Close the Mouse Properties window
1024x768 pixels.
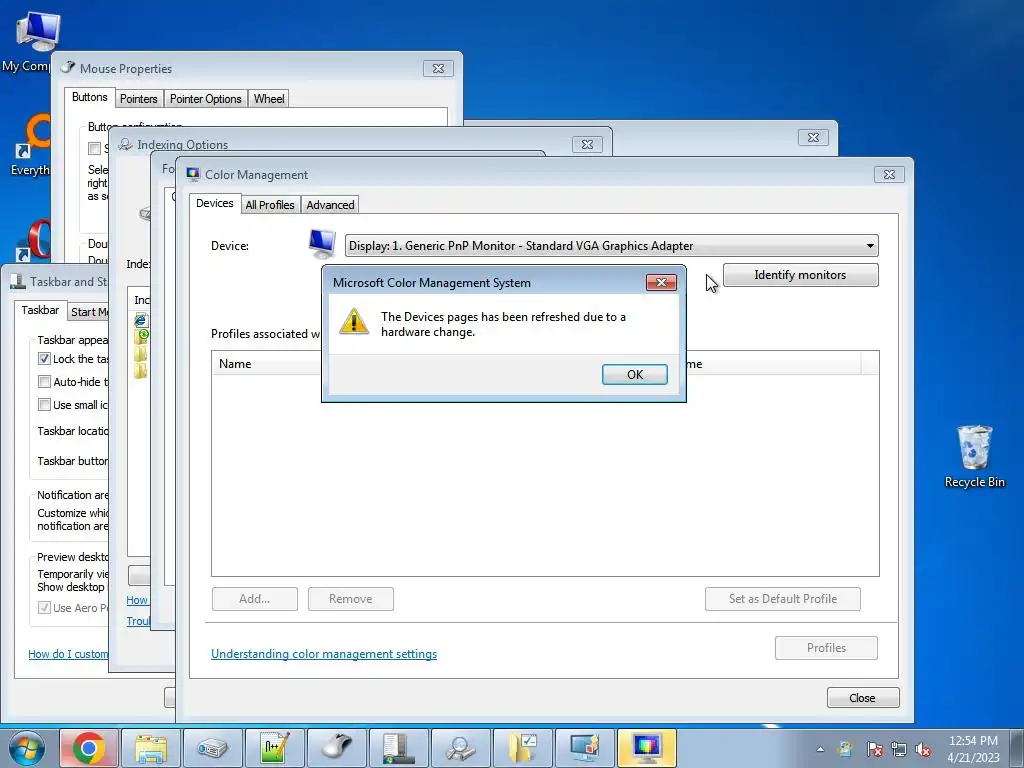[438, 69]
